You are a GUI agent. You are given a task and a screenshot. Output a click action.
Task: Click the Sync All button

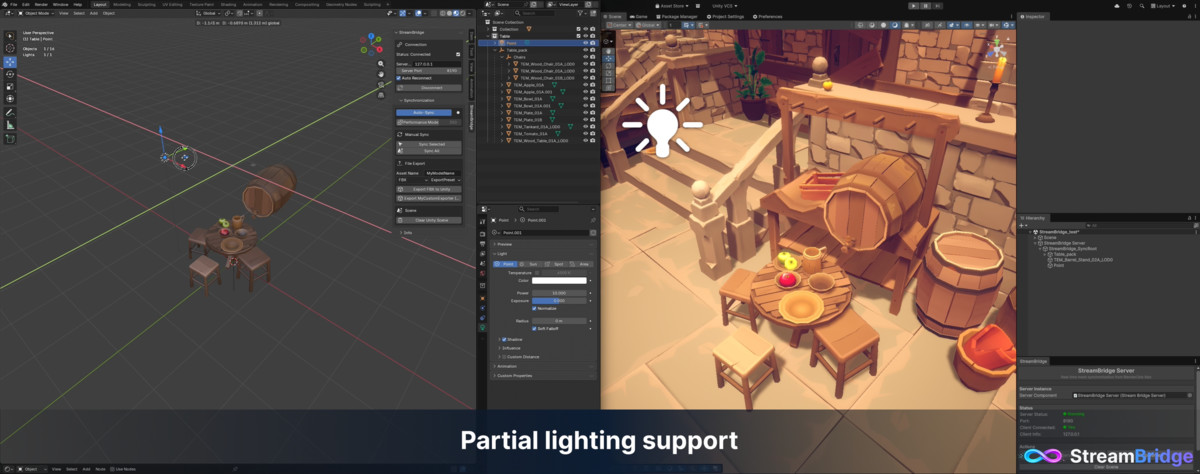pos(429,151)
